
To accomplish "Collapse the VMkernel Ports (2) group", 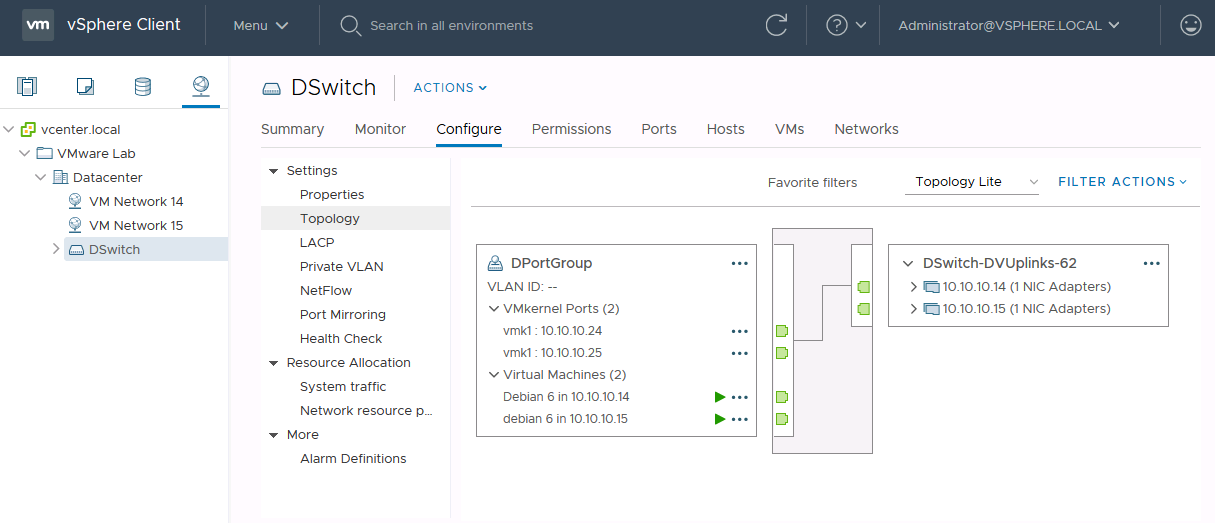I will click(x=493, y=309).
